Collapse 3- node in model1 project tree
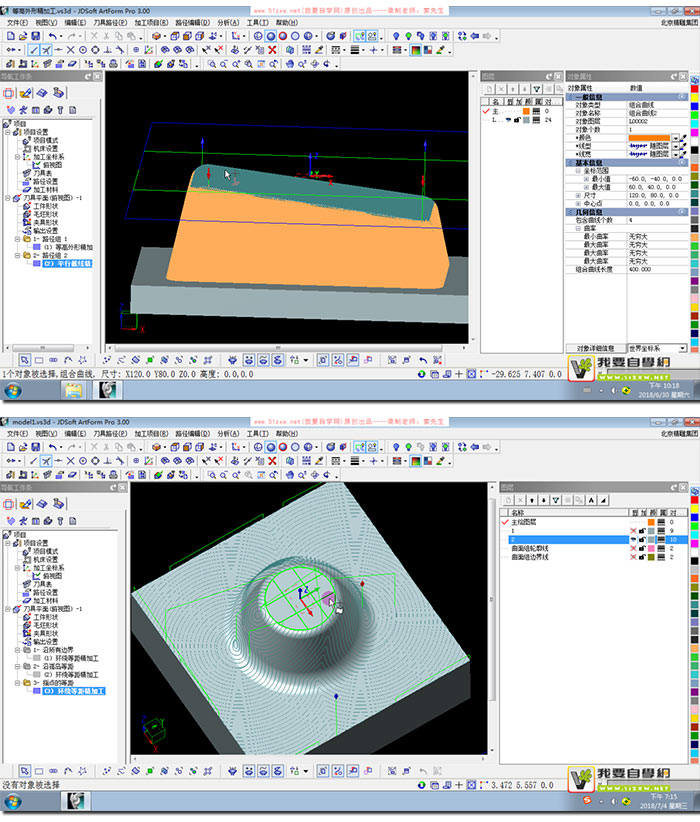This screenshot has height=822, width=700. pyautogui.click(x=17, y=683)
